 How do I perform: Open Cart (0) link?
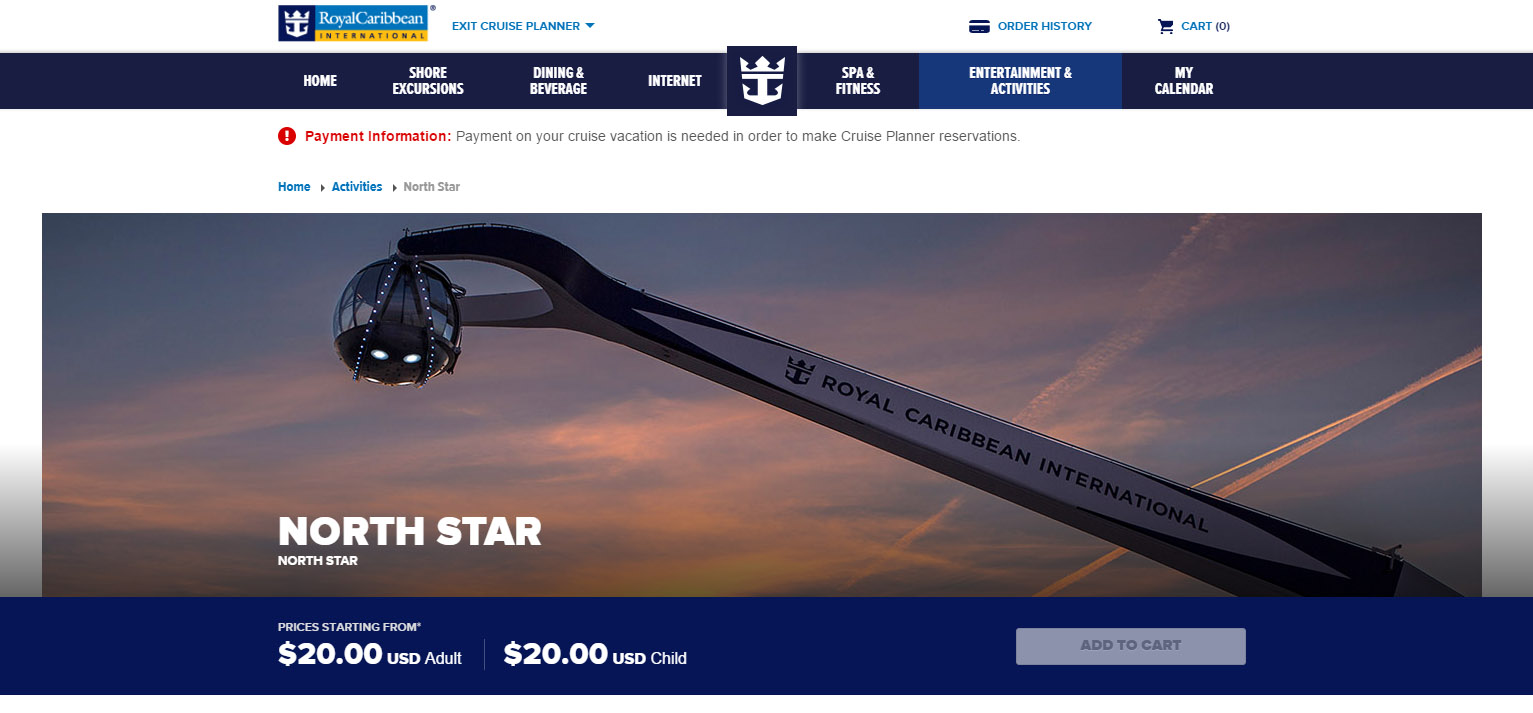(x=1205, y=27)
